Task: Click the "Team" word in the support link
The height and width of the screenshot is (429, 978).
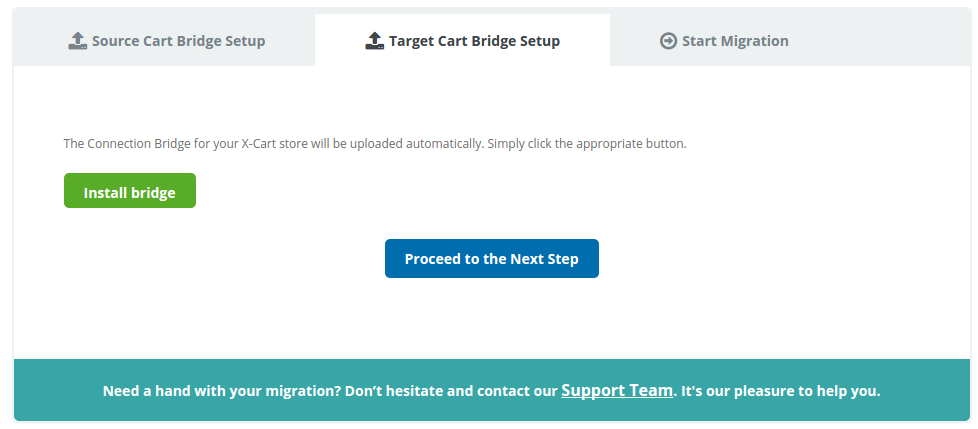Action: pos(652,390)
